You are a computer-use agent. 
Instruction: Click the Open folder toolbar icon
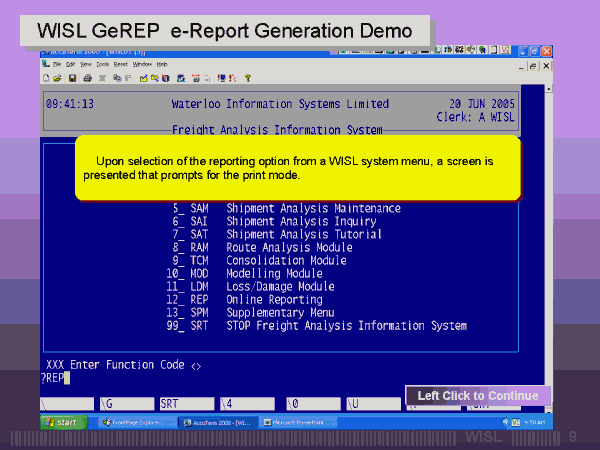58,77
